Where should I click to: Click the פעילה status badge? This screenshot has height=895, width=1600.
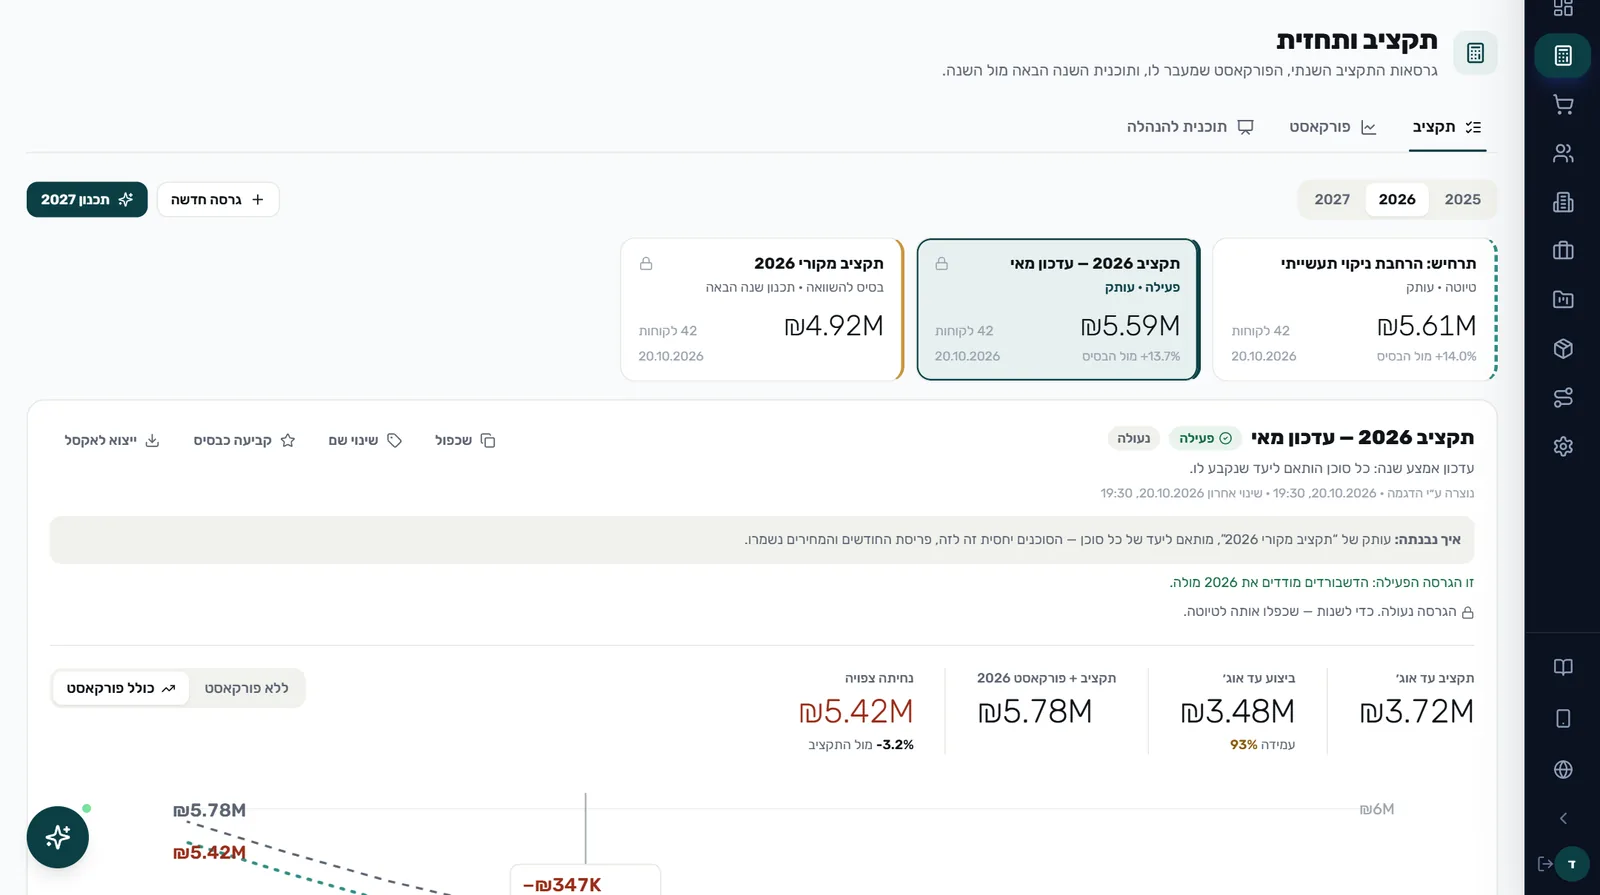tap(1205, 438)
